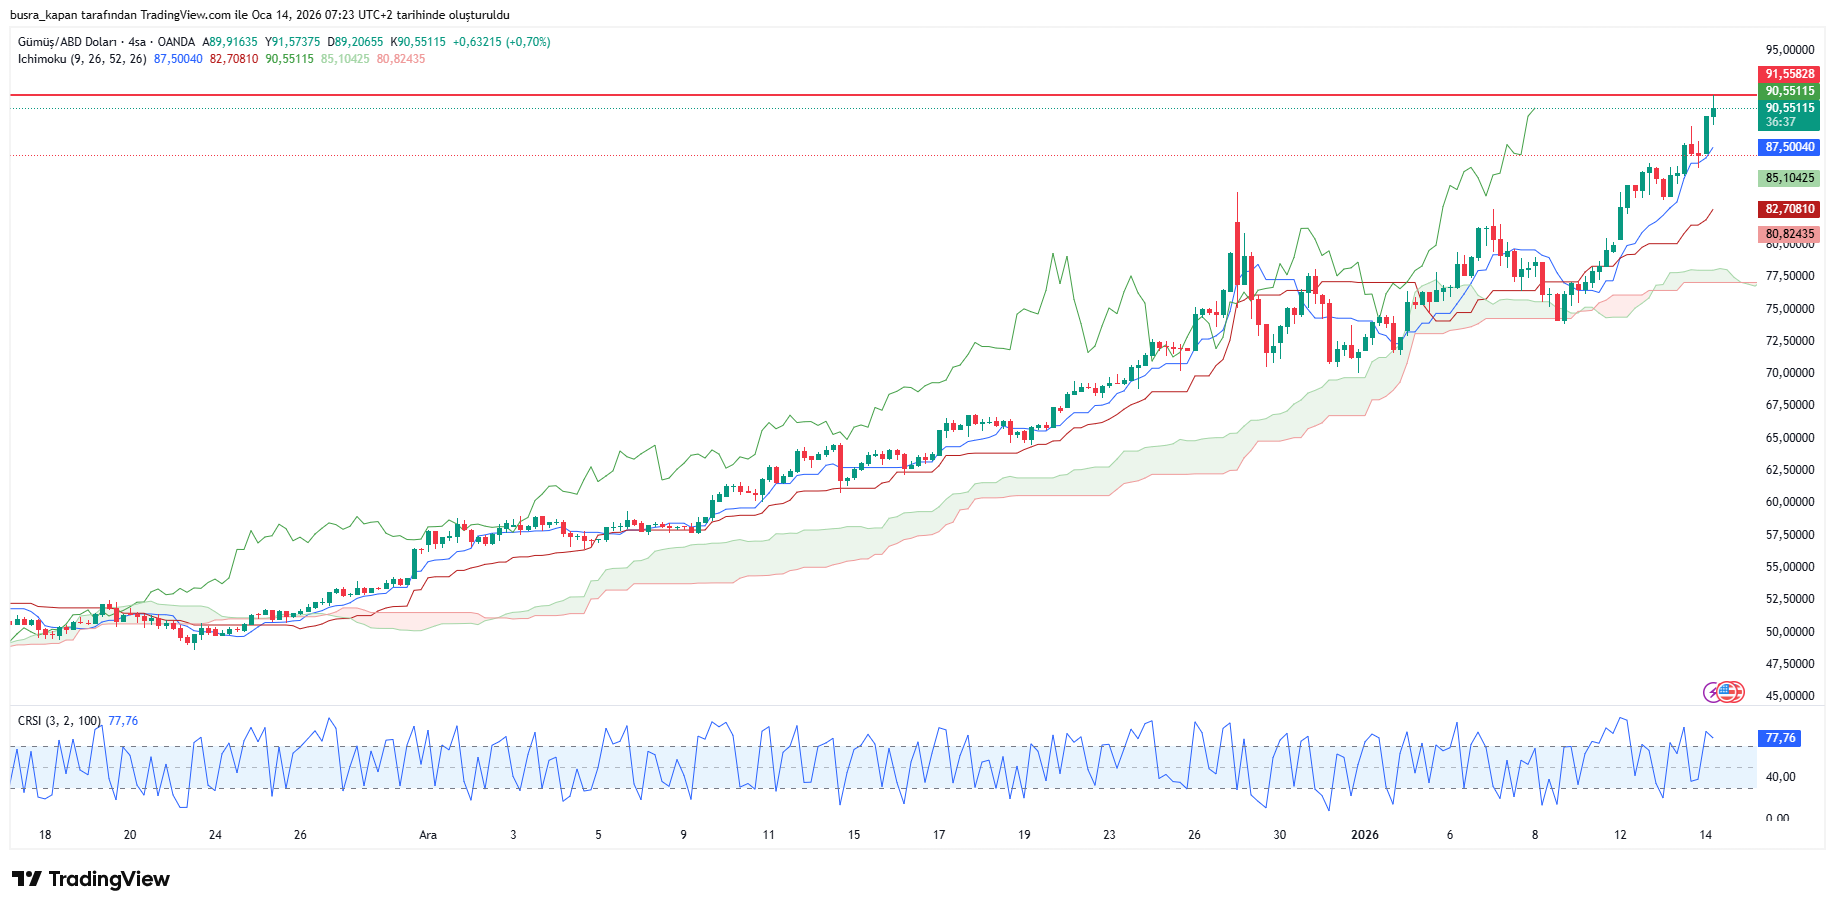Viewport: 1835px width, 909px height.
Task: Click the 95,00000 level on price scale
Action: coord(1789,50)
